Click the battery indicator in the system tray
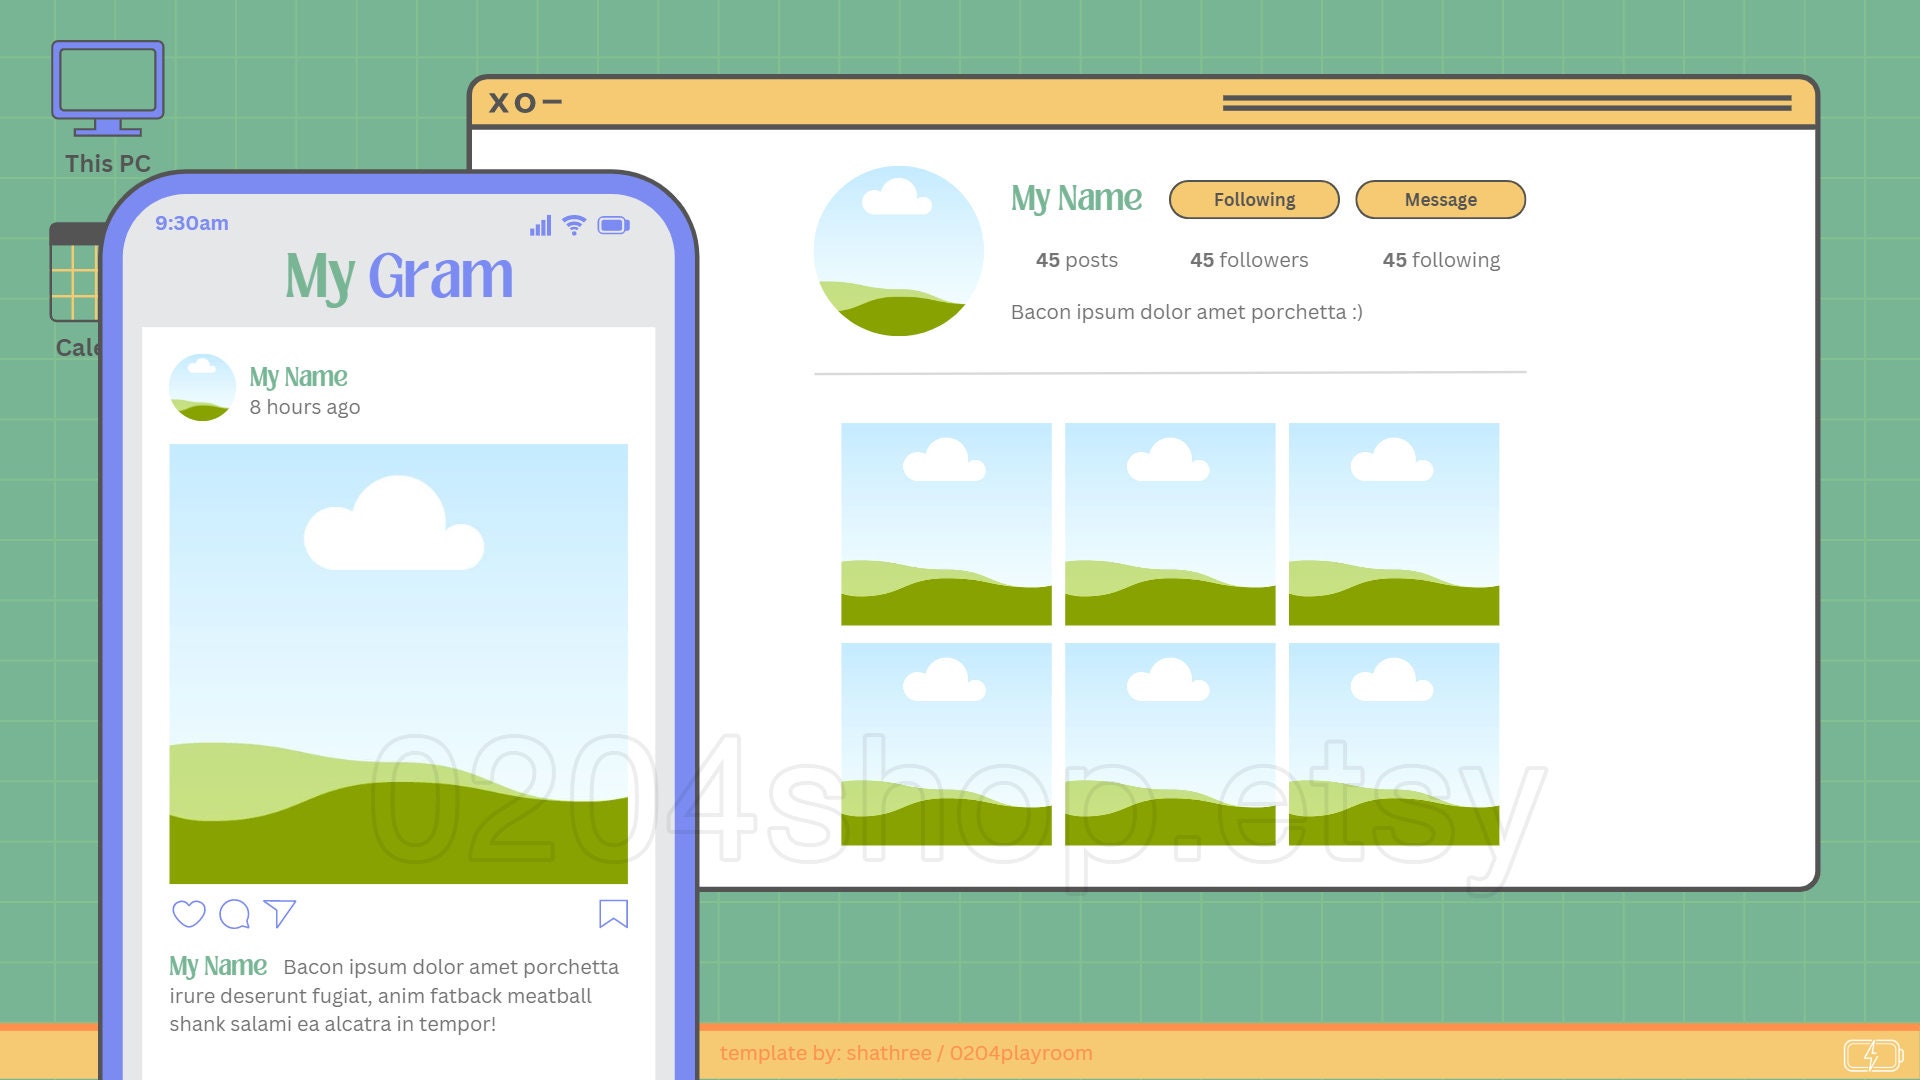 1874,1052
